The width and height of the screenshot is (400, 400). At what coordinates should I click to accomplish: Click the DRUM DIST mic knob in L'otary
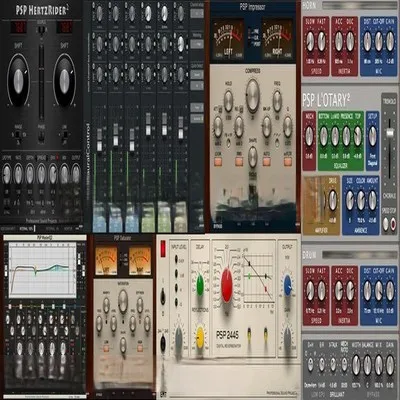coord(367,290)
